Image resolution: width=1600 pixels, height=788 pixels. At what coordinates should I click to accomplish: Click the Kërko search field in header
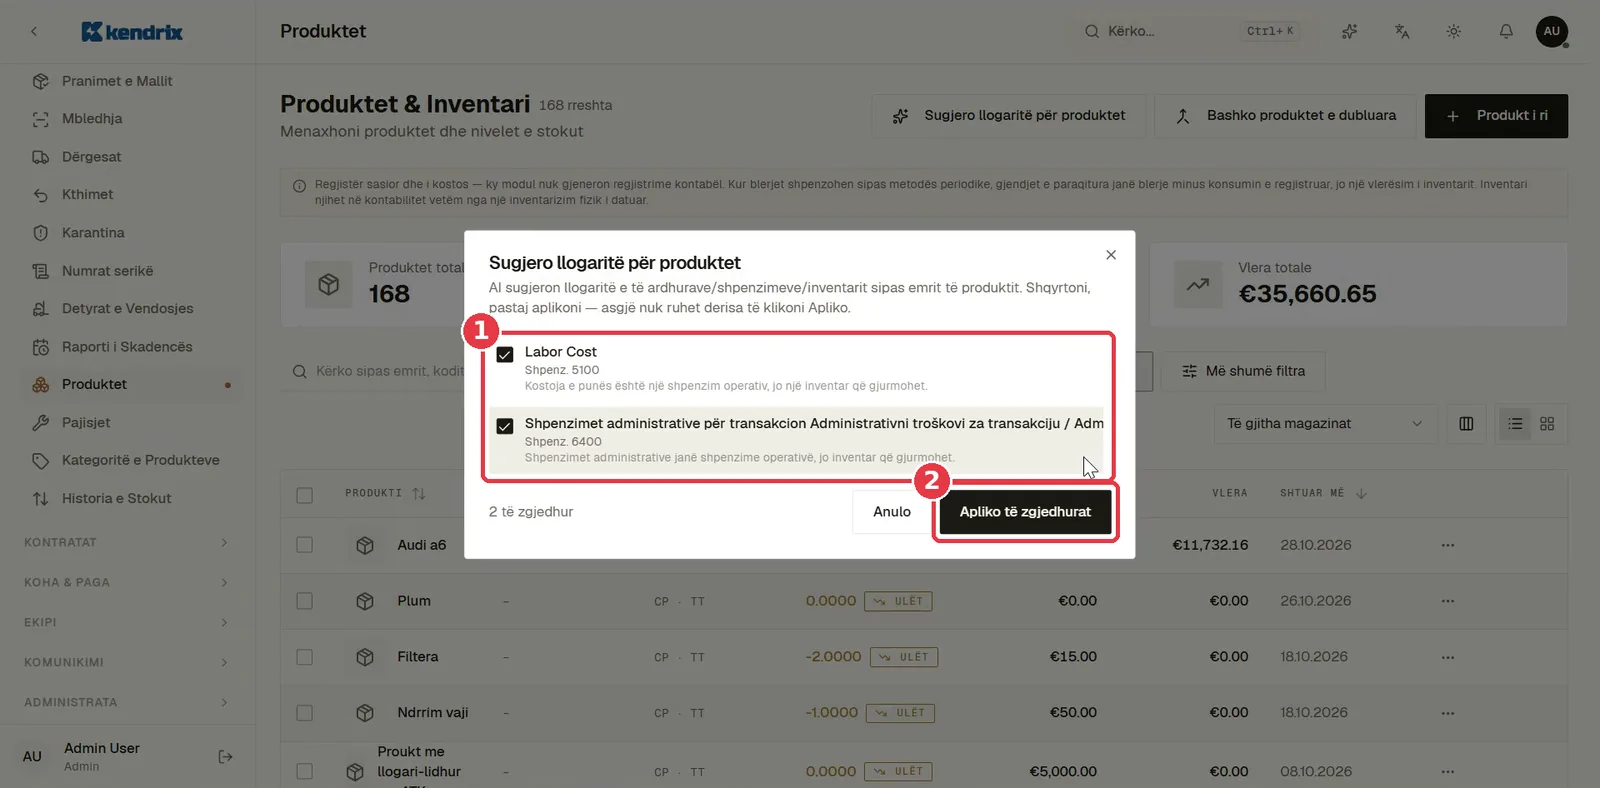(1190, 31)
